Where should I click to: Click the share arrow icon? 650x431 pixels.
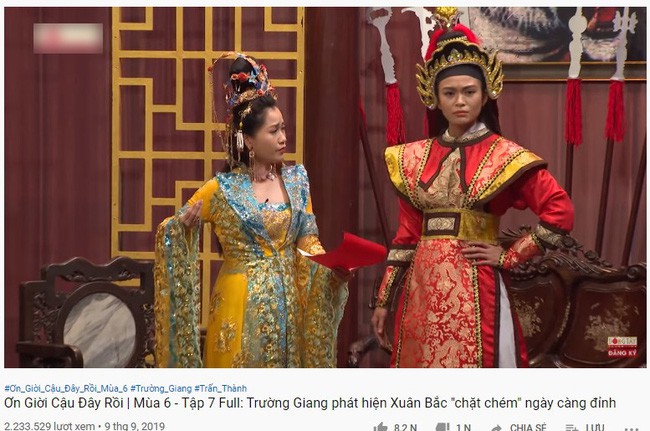pos(497,428)
